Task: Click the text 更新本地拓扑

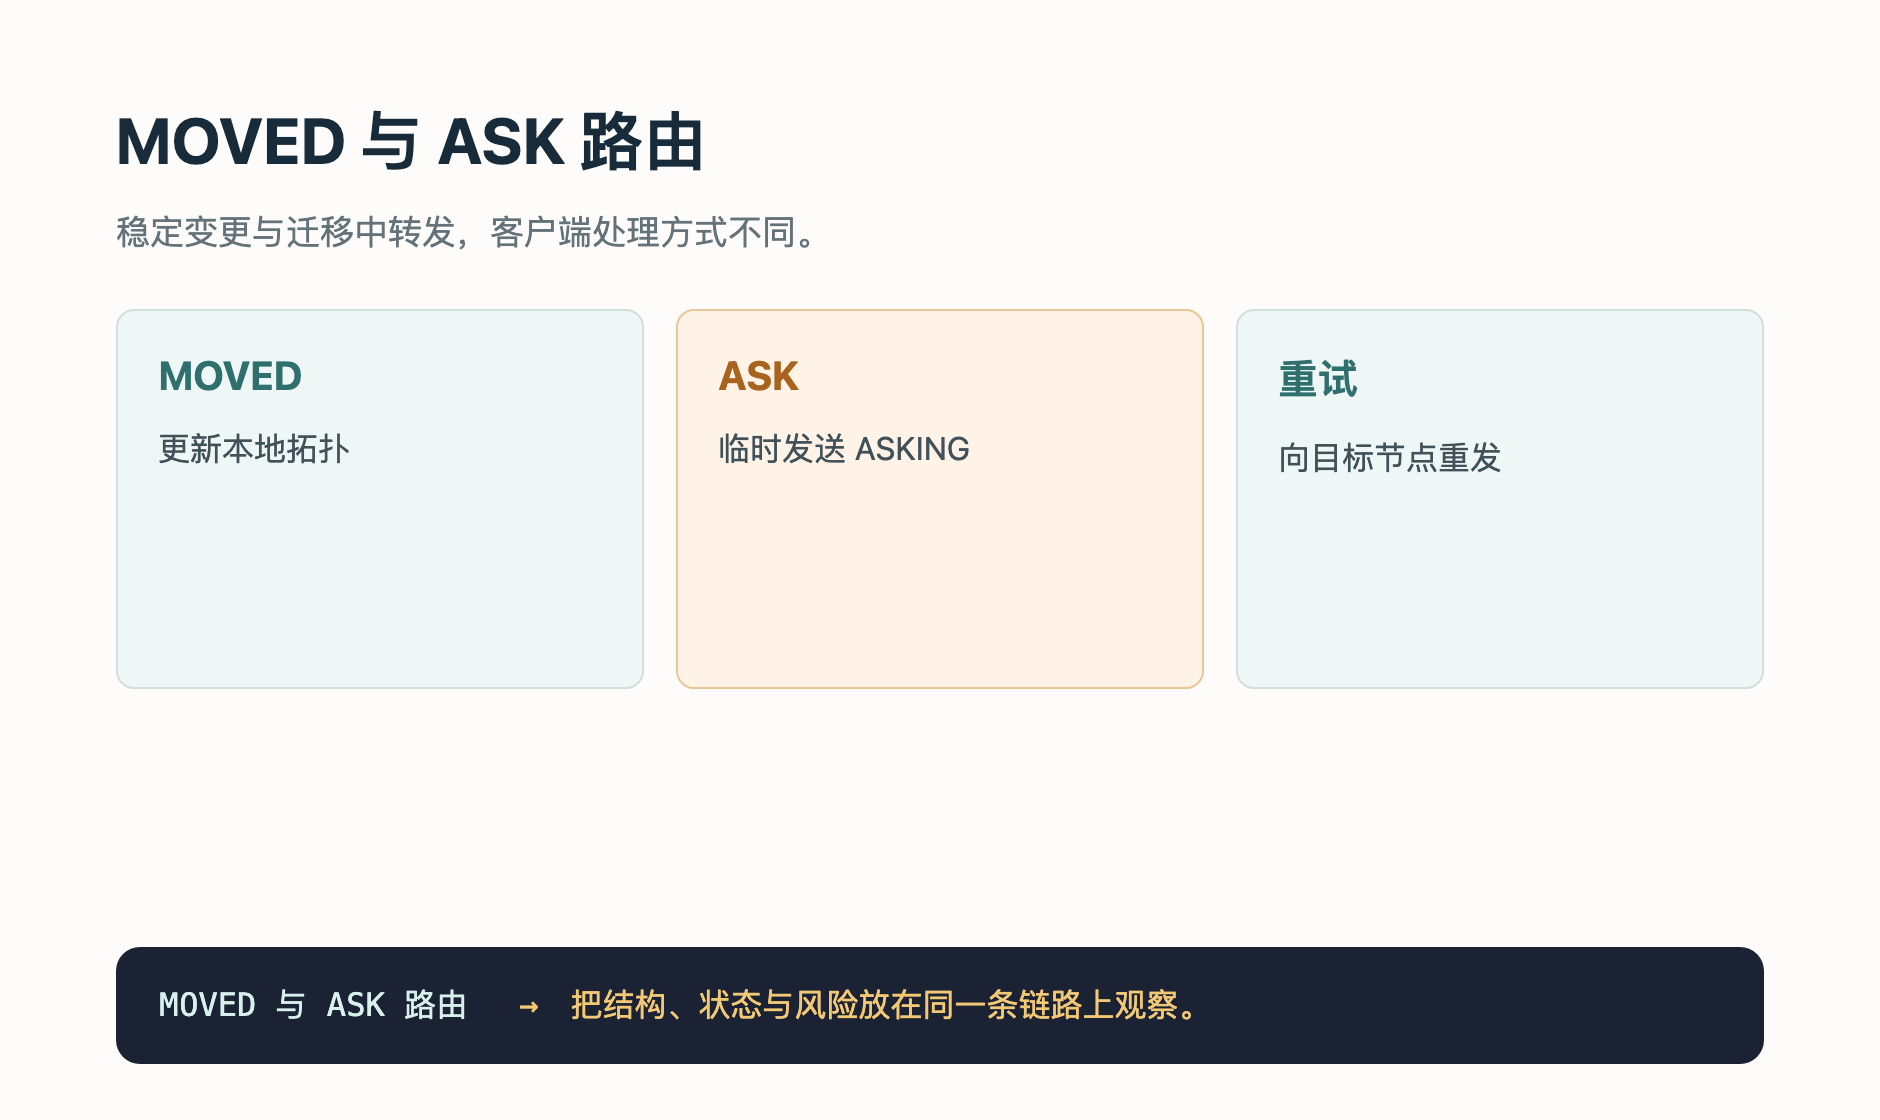Action: 254,449
